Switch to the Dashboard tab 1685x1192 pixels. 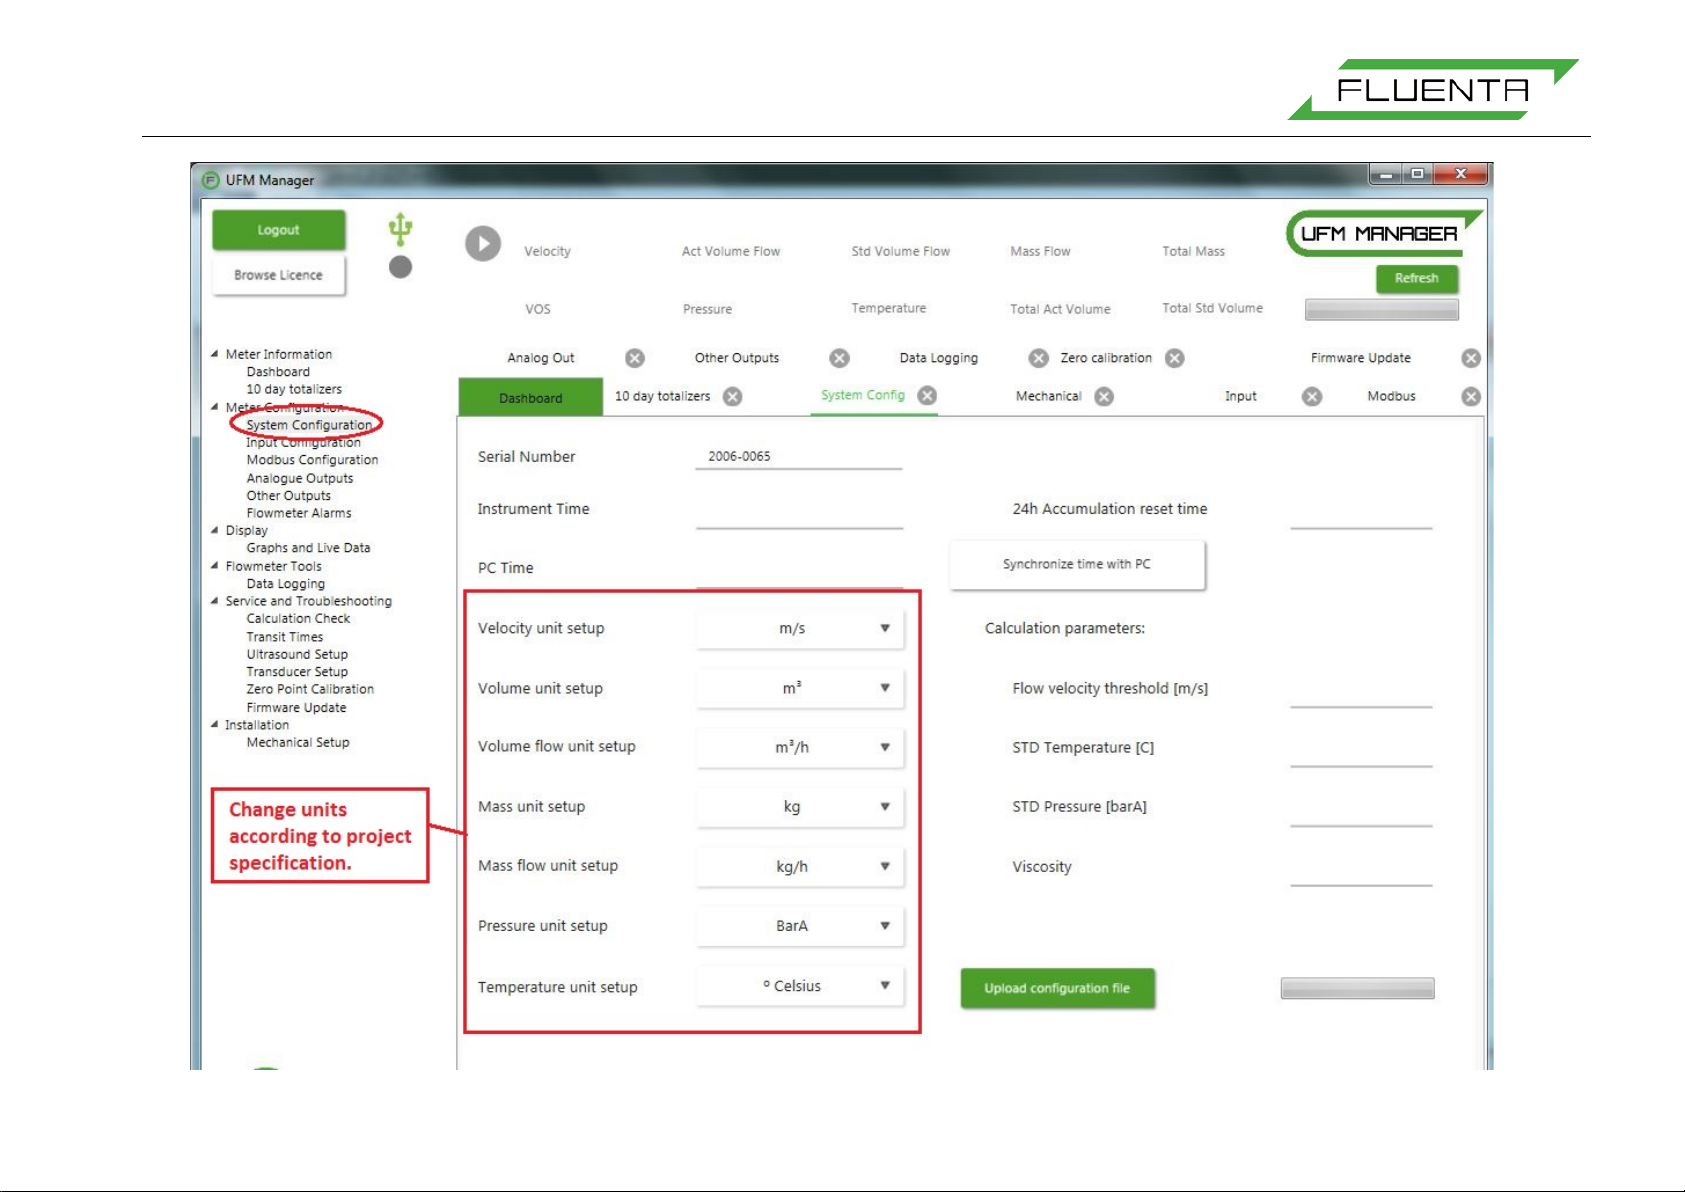click(531, 397)
